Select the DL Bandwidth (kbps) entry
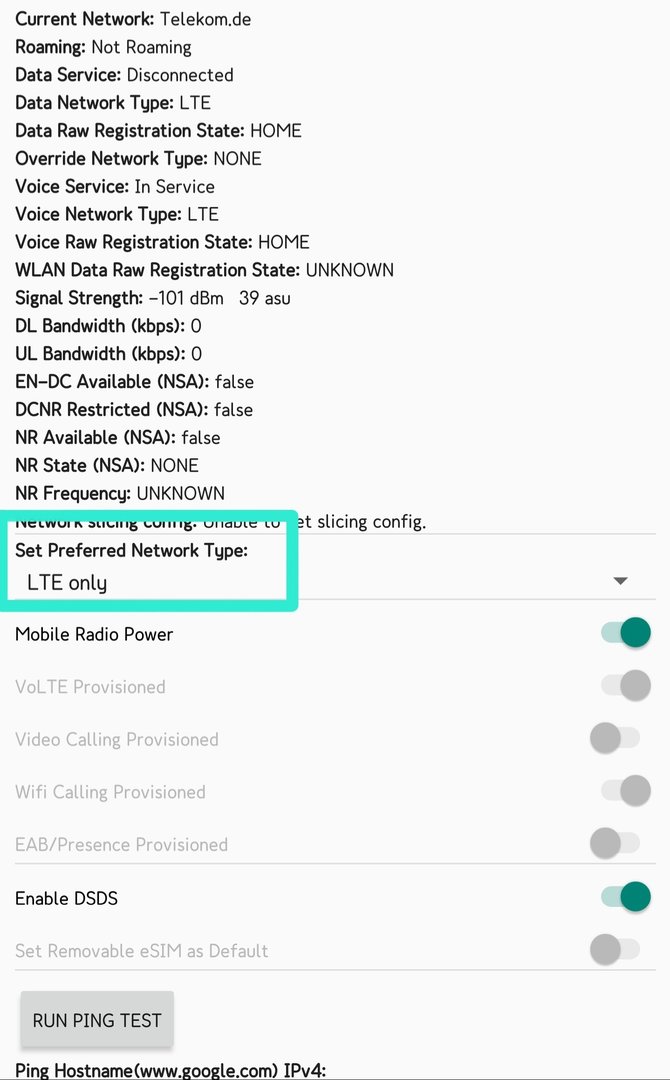The height and width of the screenshot is (1080, 670). pyautogui.click(x=108, y=326)
